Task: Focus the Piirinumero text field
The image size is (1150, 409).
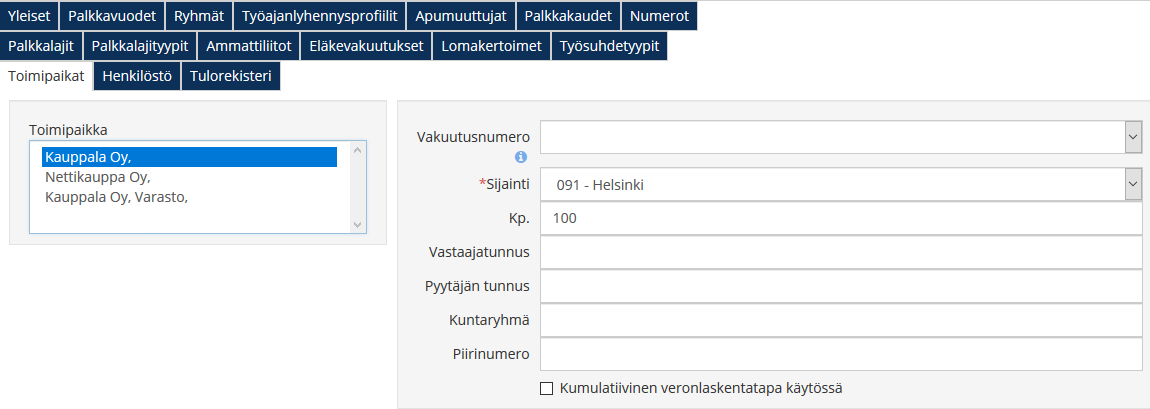Action: [x=840, y=354]
